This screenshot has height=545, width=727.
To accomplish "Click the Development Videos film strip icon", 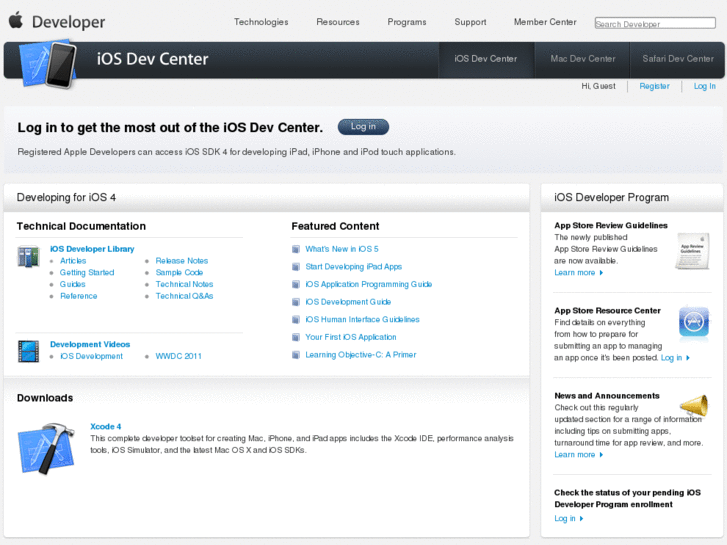I will tap(28, 351).
